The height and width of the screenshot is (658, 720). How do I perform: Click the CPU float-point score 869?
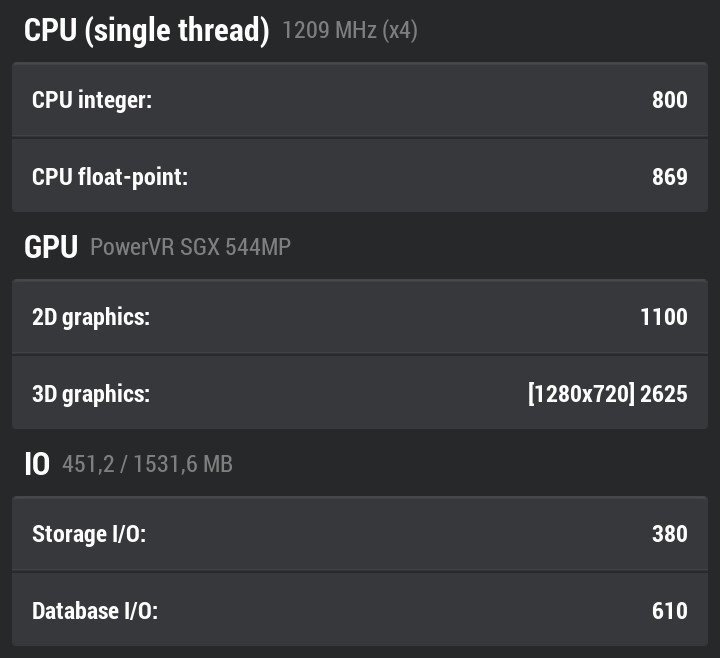[669, 177]
